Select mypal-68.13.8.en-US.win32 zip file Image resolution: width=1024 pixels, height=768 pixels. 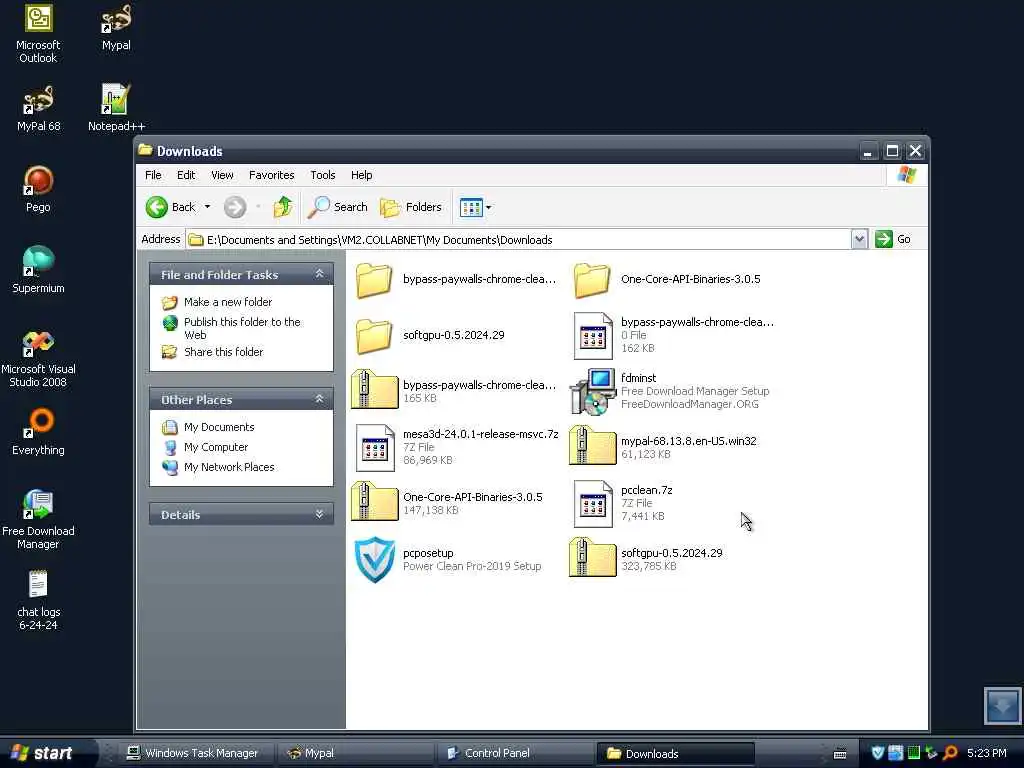663,447
